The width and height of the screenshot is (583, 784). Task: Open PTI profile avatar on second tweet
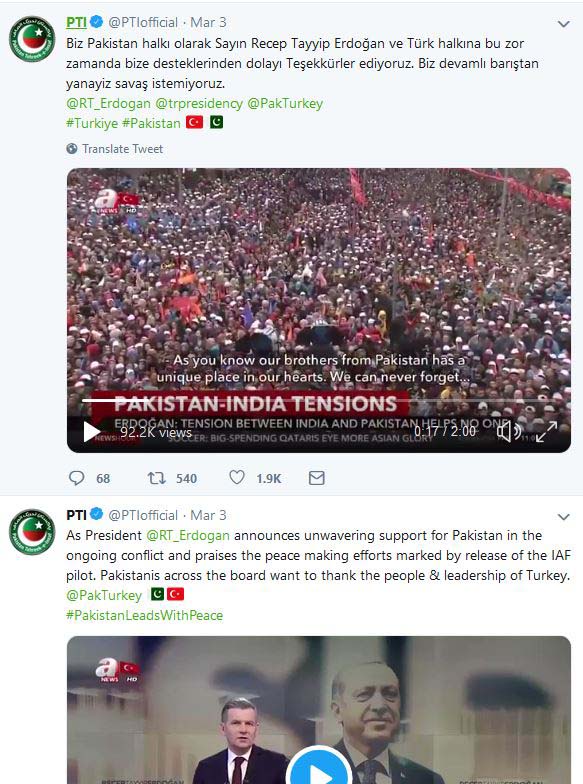click(x=32, y=532)
